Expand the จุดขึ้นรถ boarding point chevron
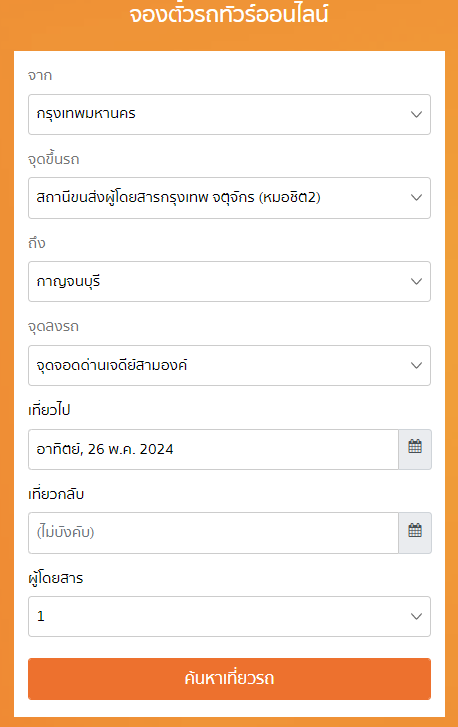 pos(416,198)
